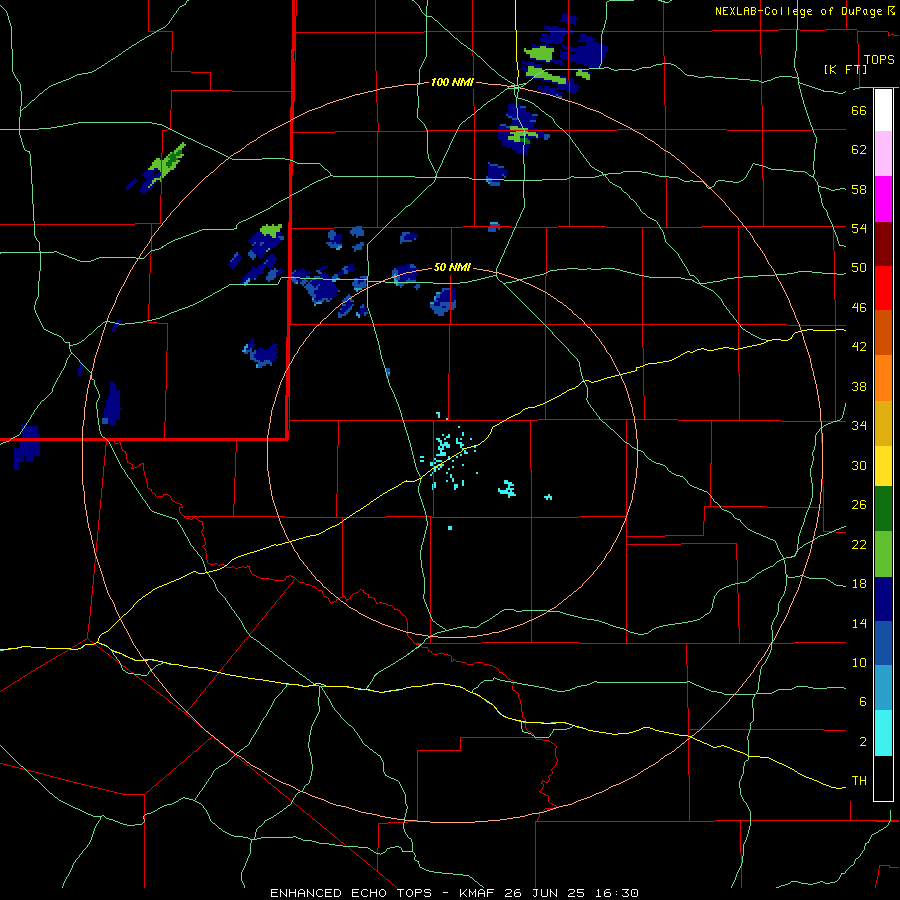Image resolution: width=900 pixels, height=900 pixels.
Task: Select the dark green legend swatch
Action: click(x=883, y=509)
